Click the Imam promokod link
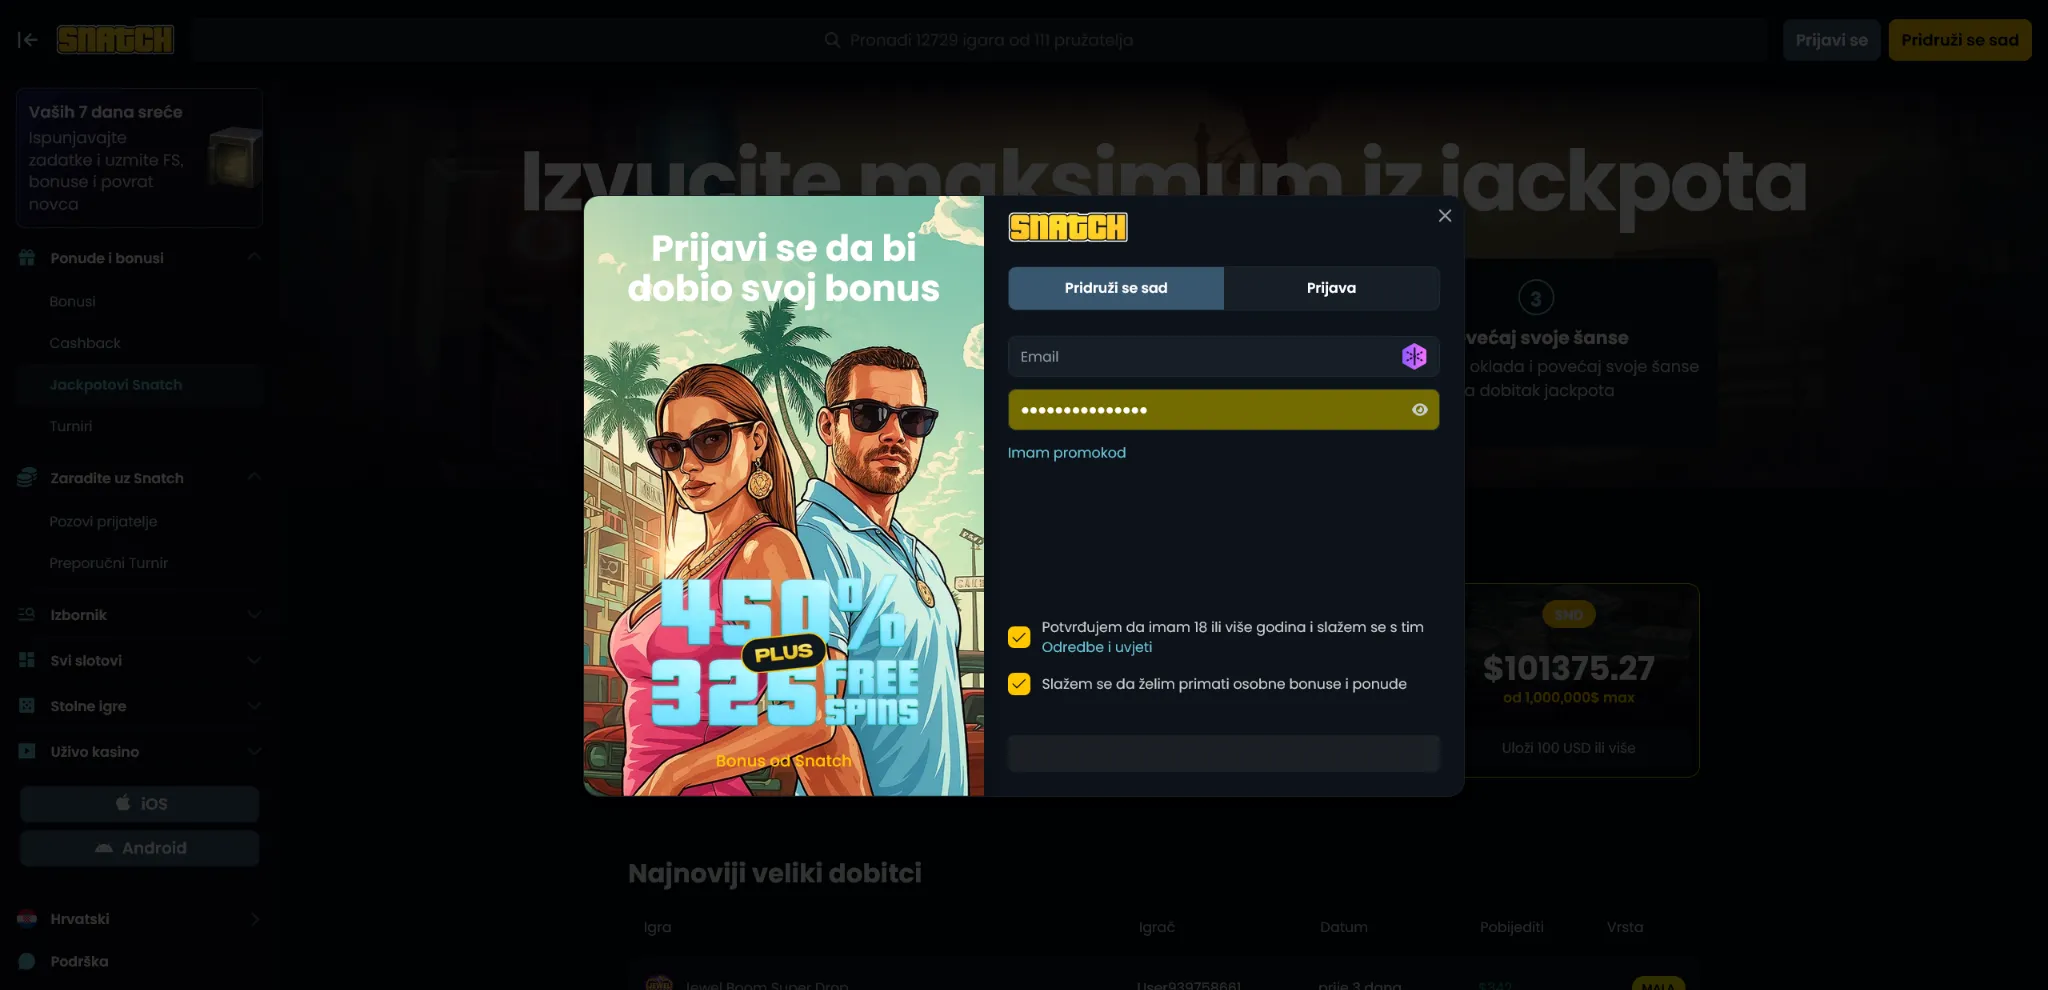Image resolution: width=2048 pixels, height=990 pixels. 1067,453
